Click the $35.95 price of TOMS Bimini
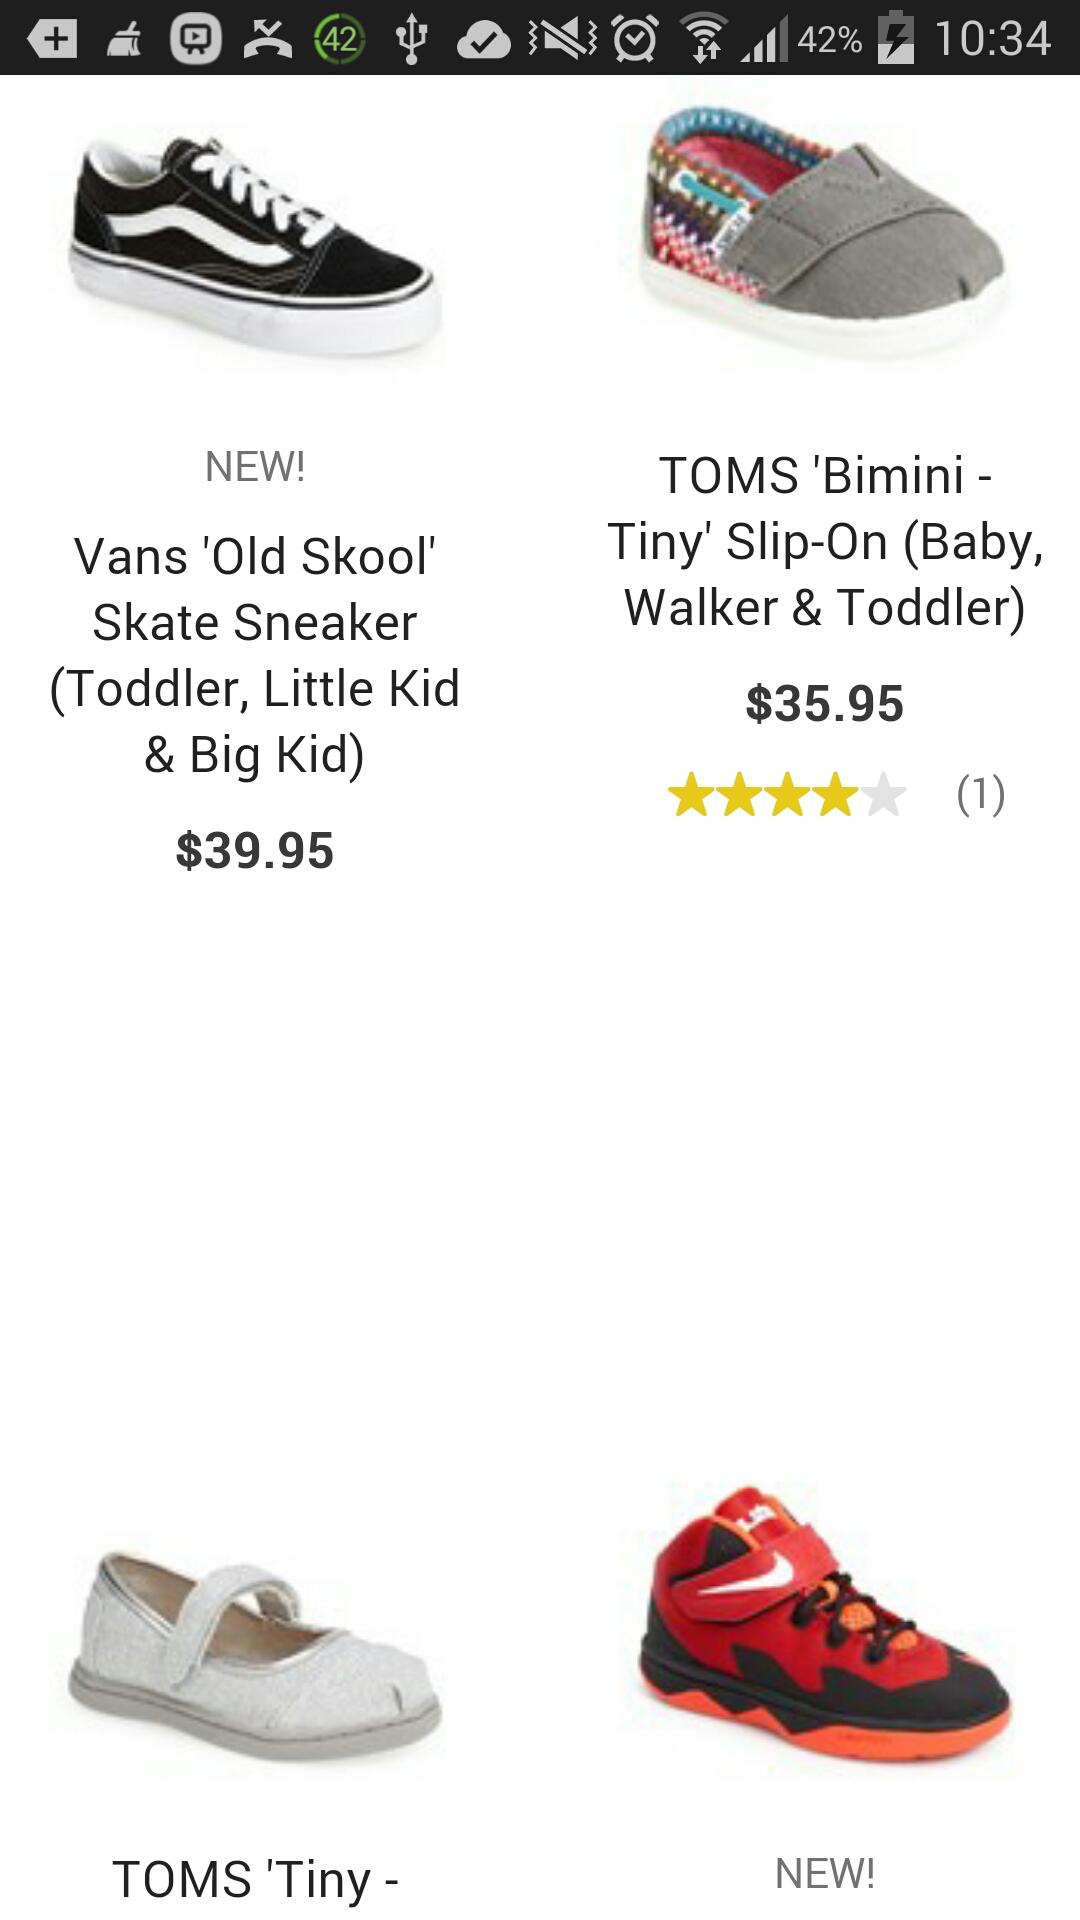 [824, 704]
